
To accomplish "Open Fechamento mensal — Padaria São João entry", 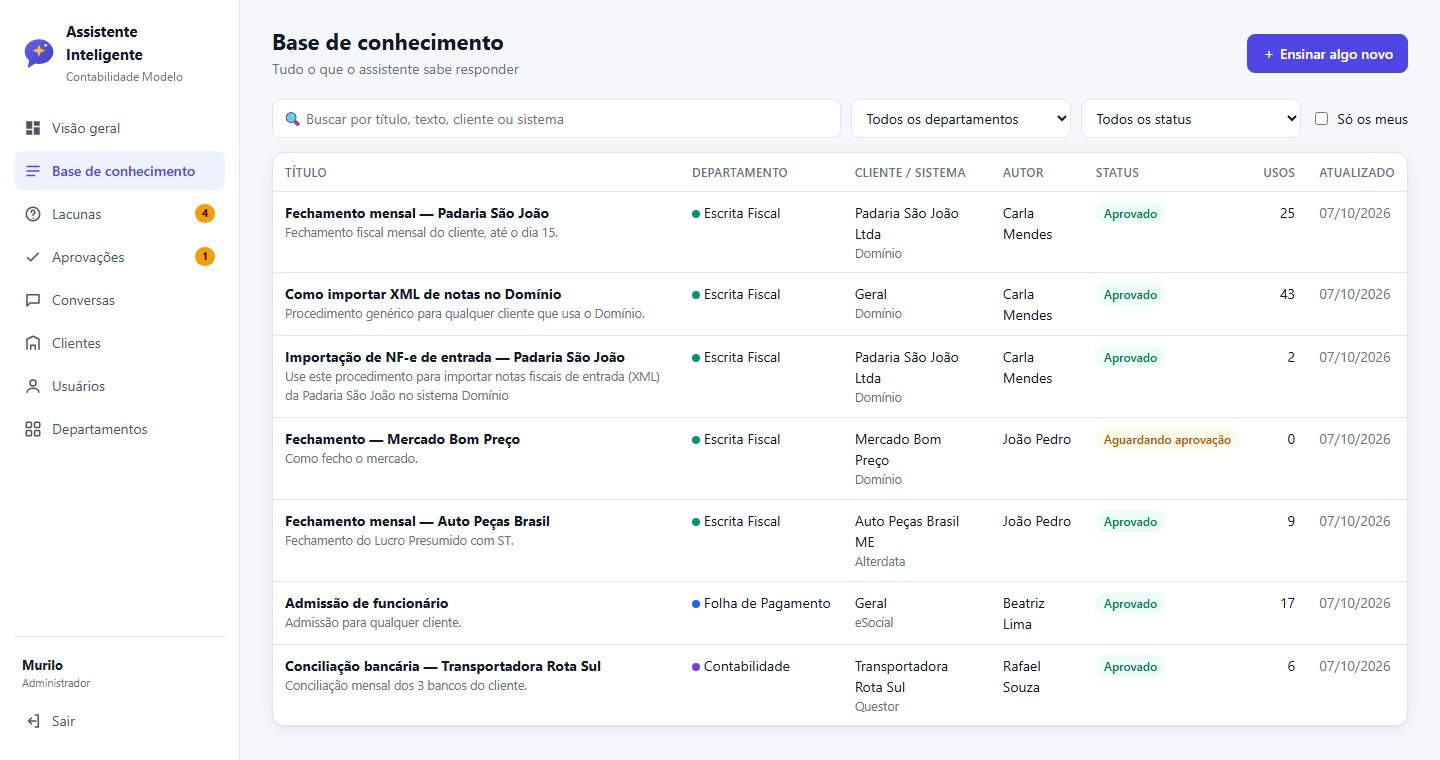I will click(417, 213).
